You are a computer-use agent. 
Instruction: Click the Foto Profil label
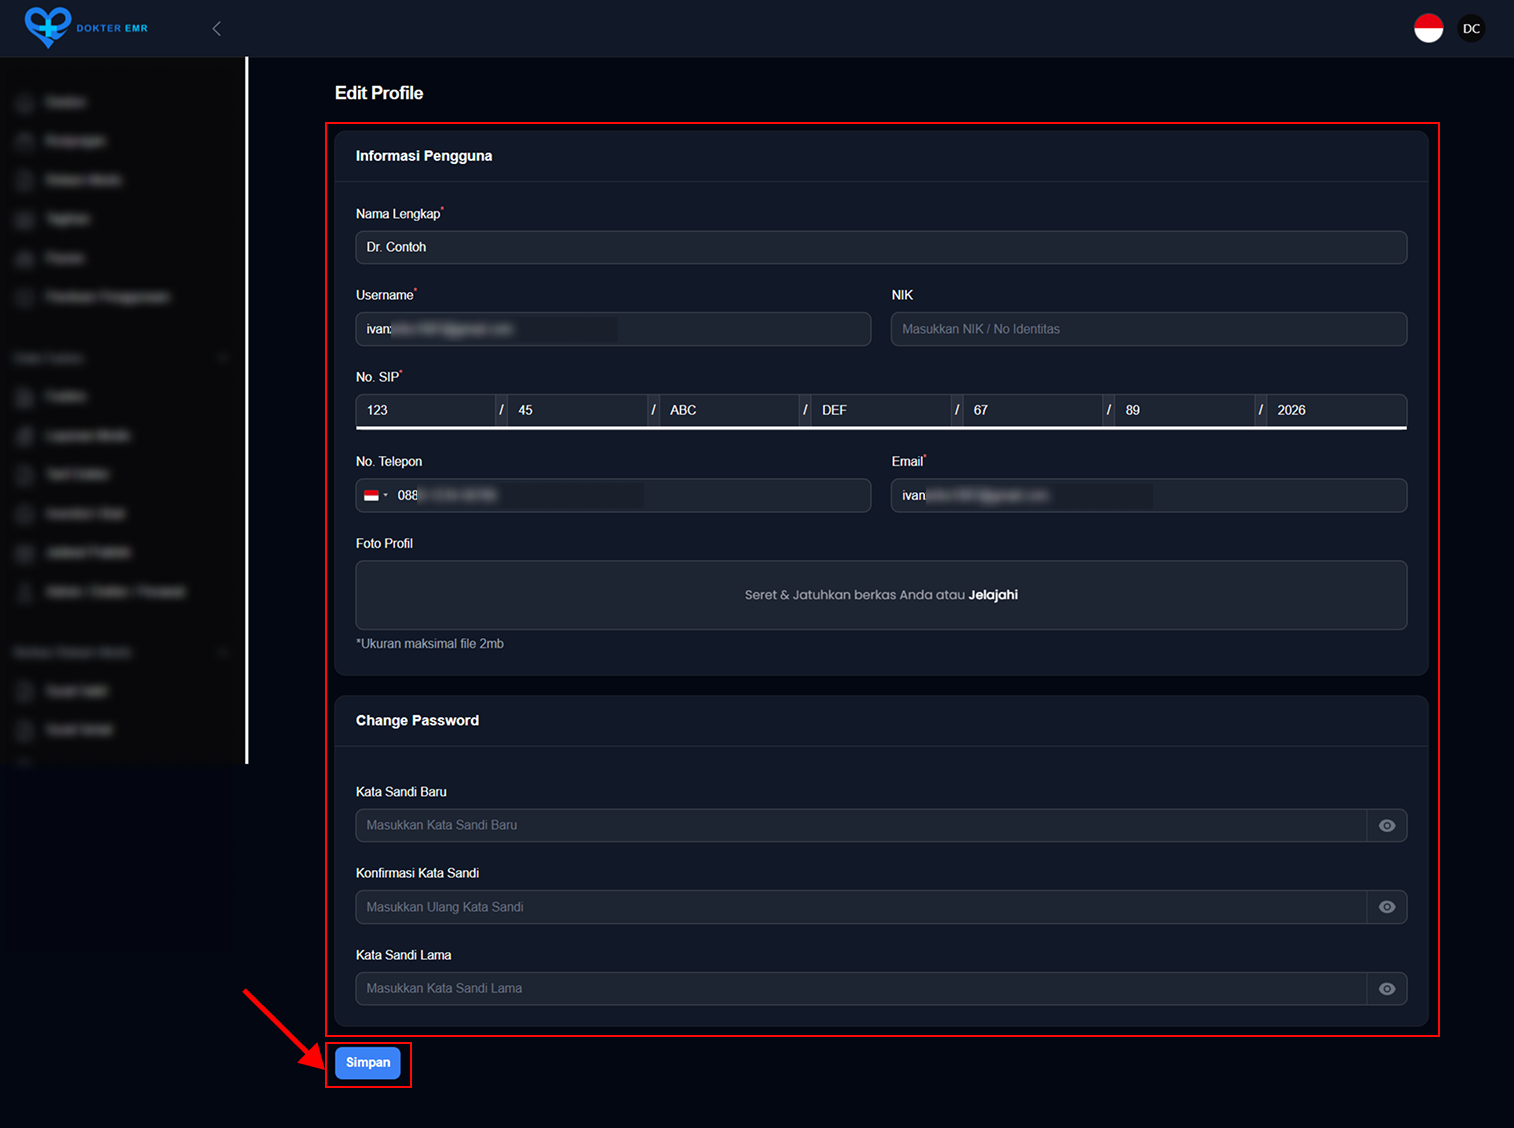384,543
